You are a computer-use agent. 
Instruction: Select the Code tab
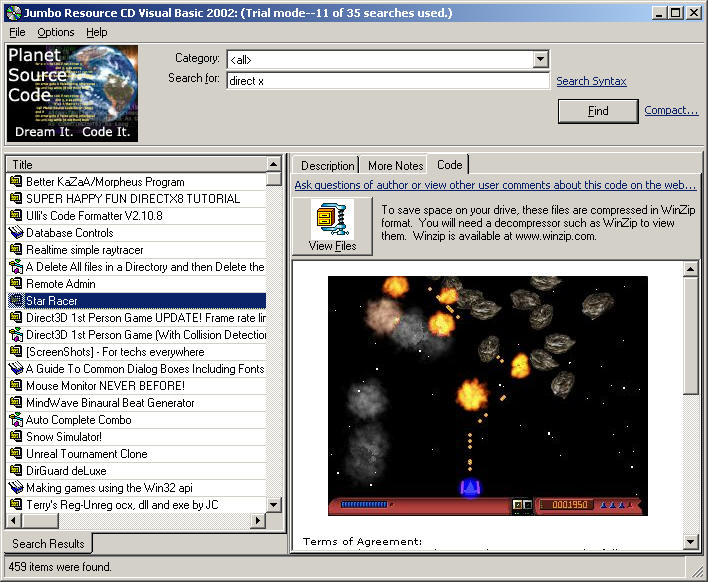coord(449,165)
